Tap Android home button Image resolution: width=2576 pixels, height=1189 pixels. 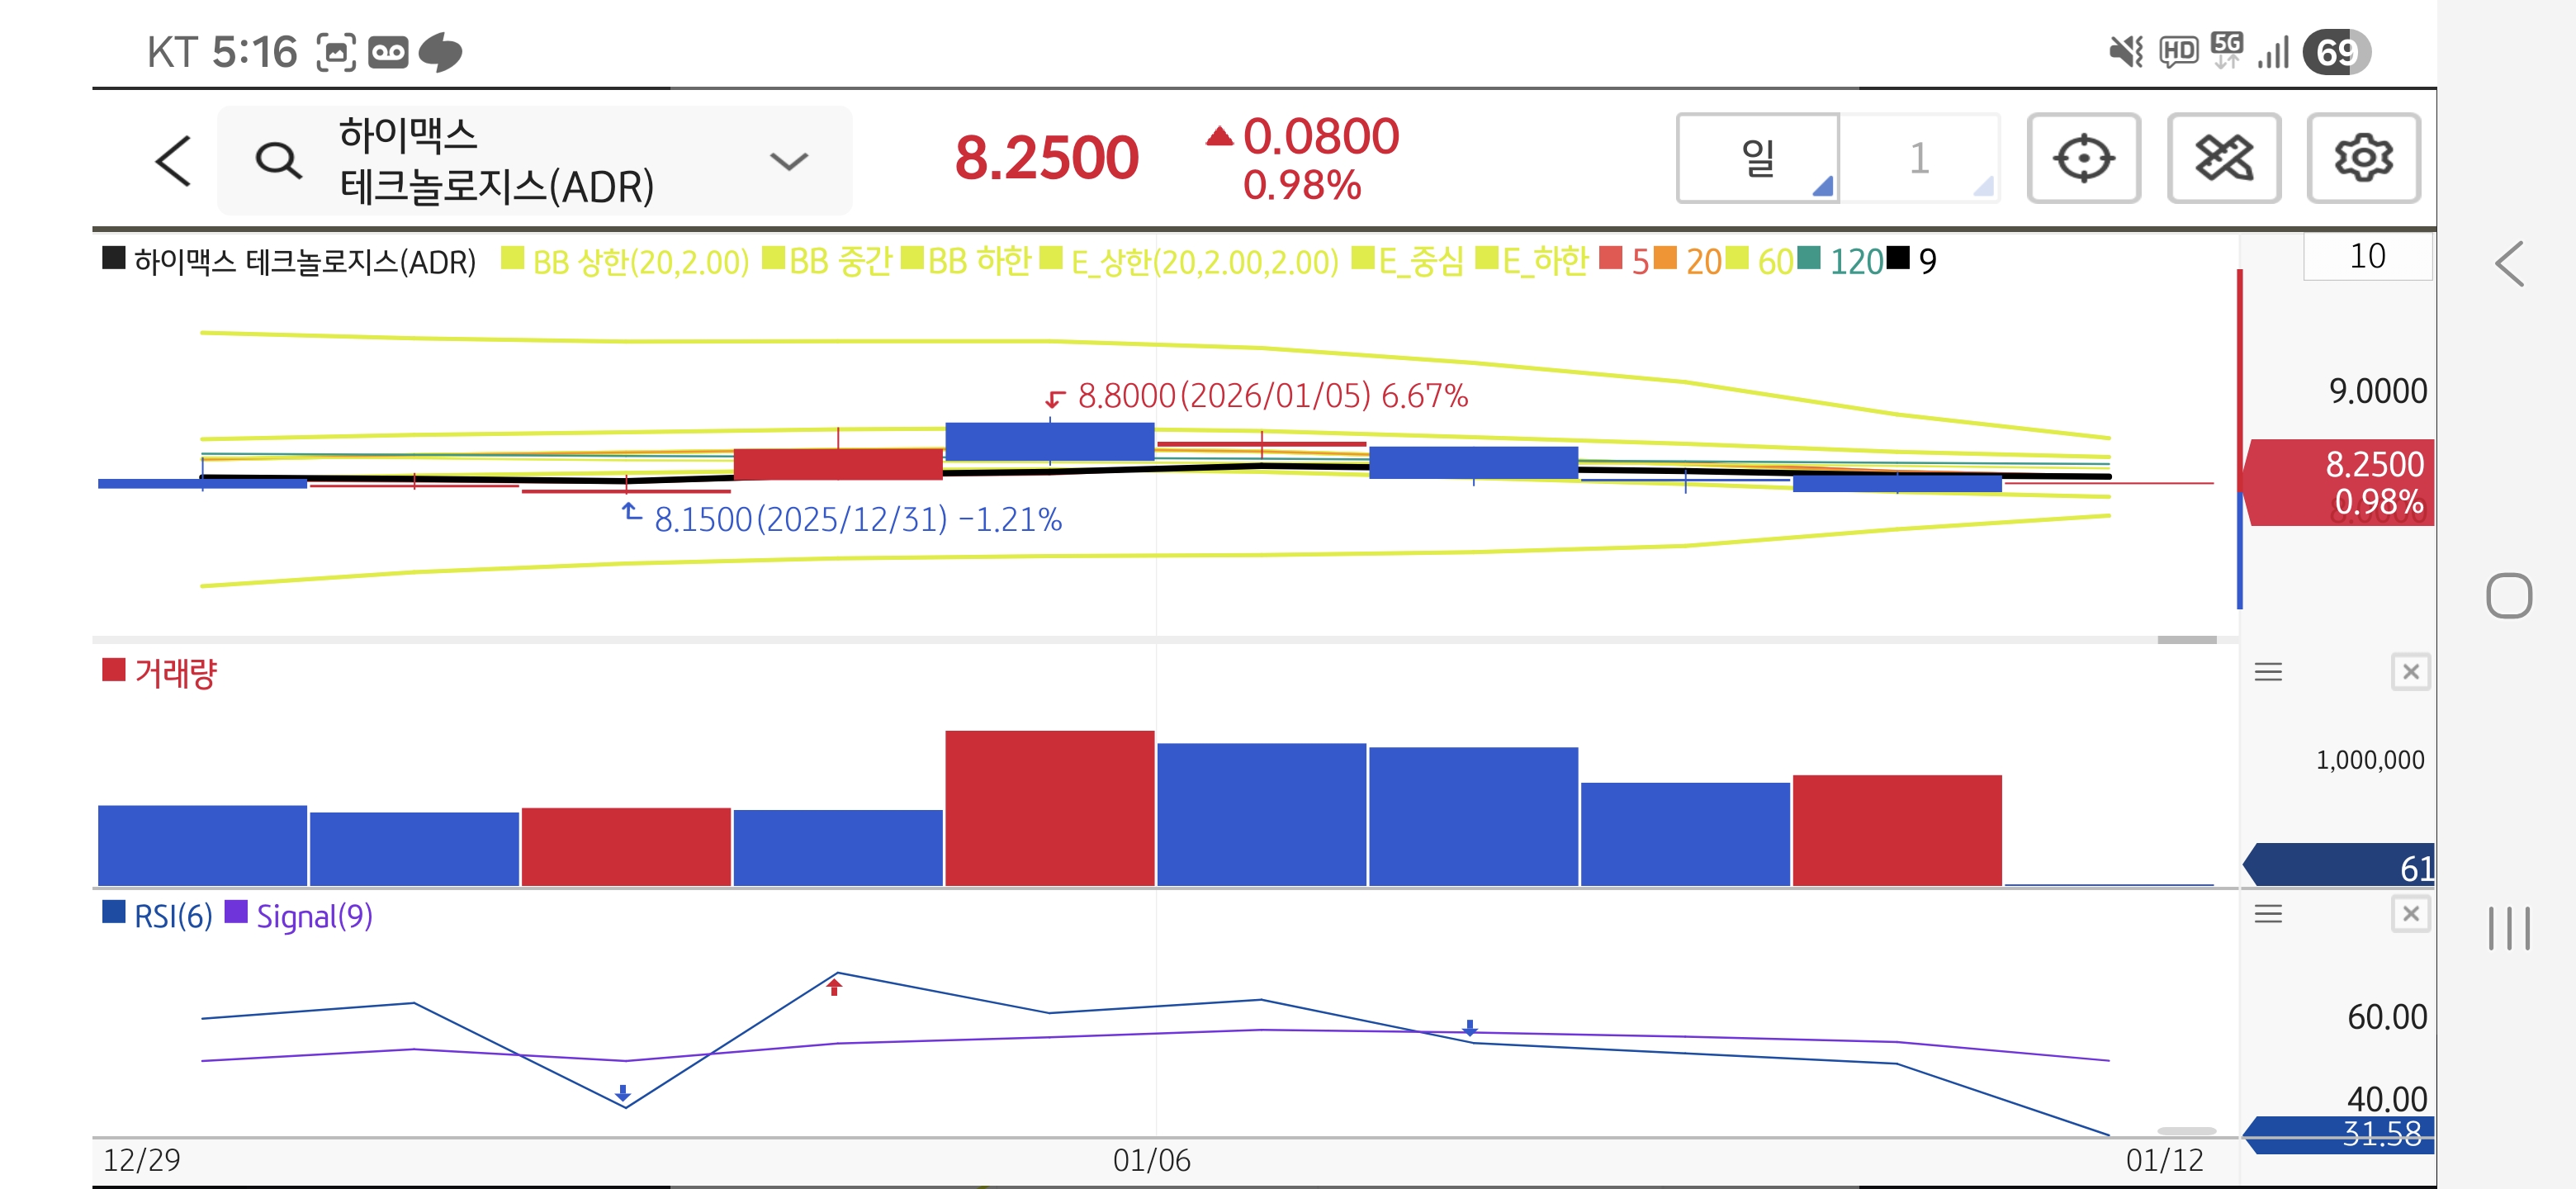[2508, 596]
